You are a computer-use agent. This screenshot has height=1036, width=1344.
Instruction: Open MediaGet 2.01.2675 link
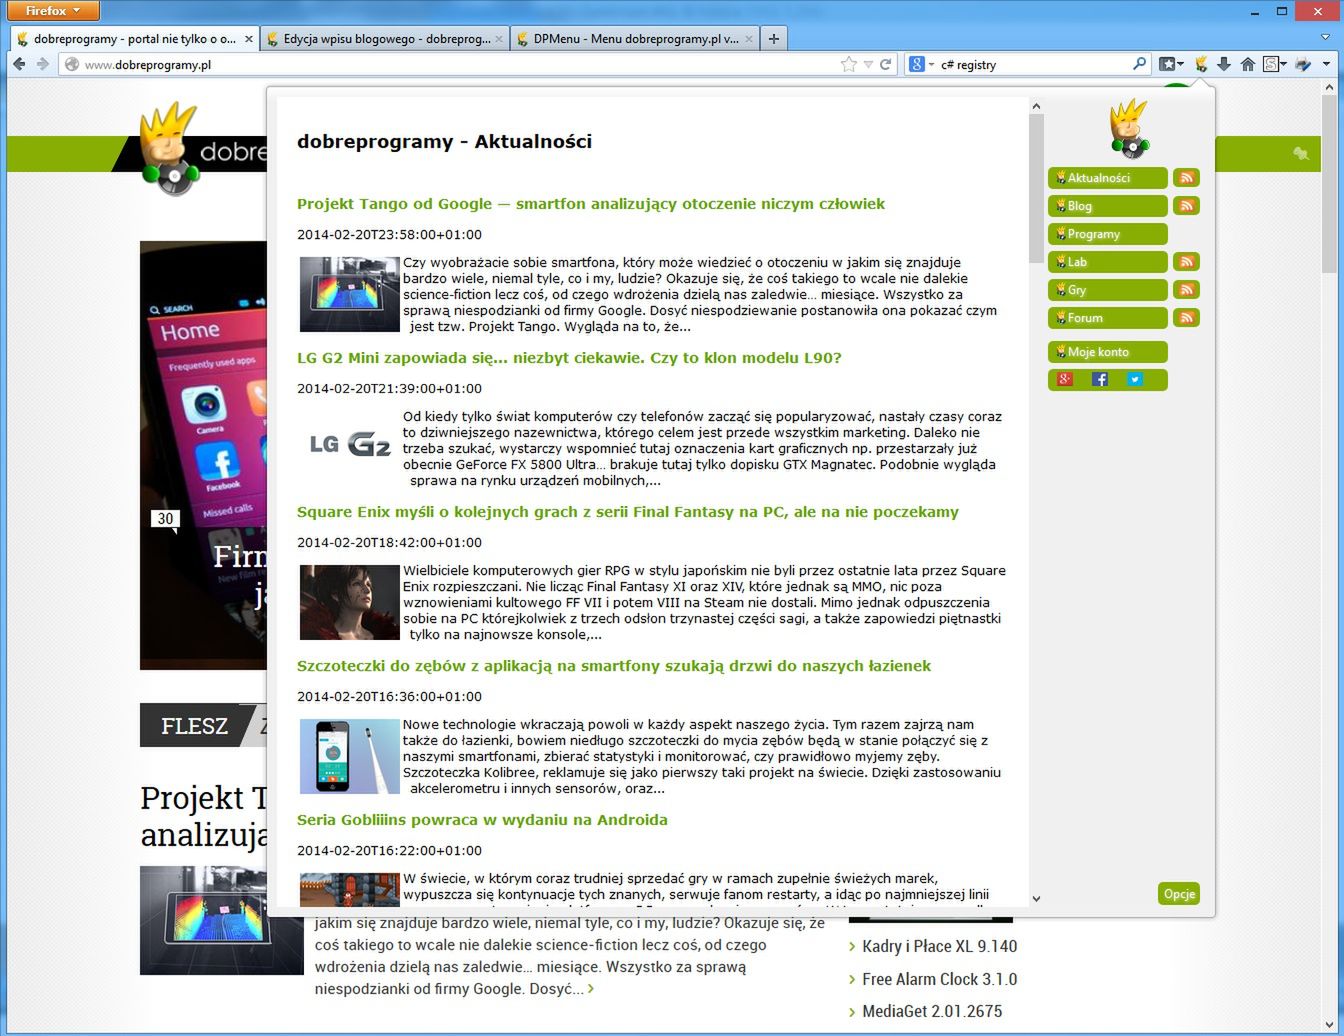(x=932, y=1011)
